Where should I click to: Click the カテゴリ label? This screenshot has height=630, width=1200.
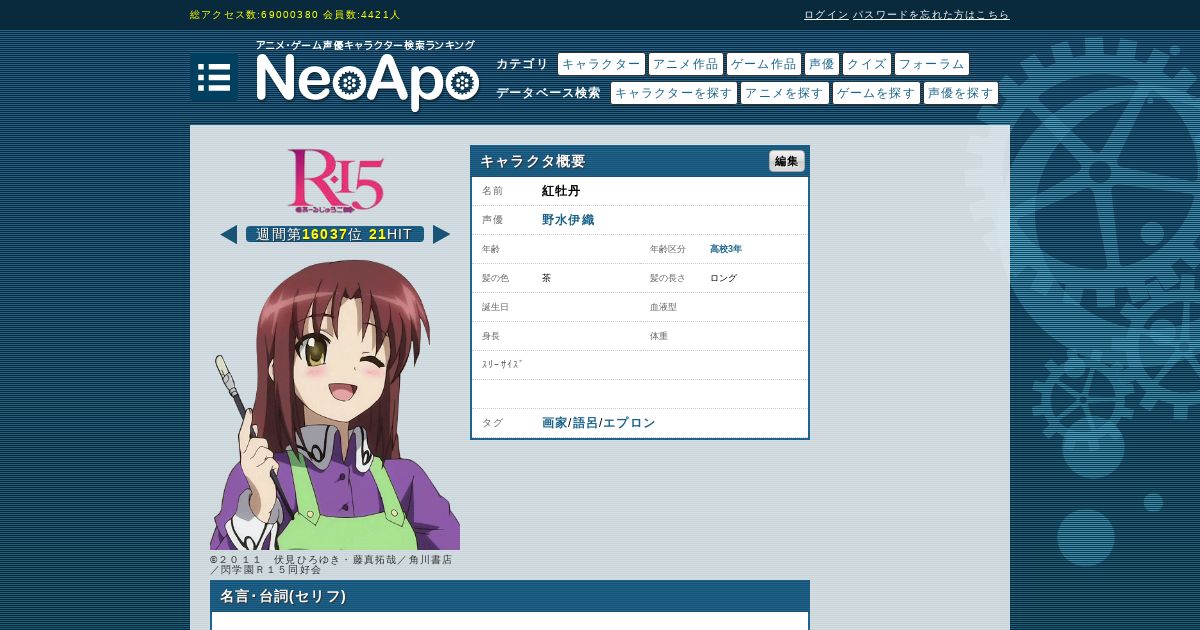(522, 64)
